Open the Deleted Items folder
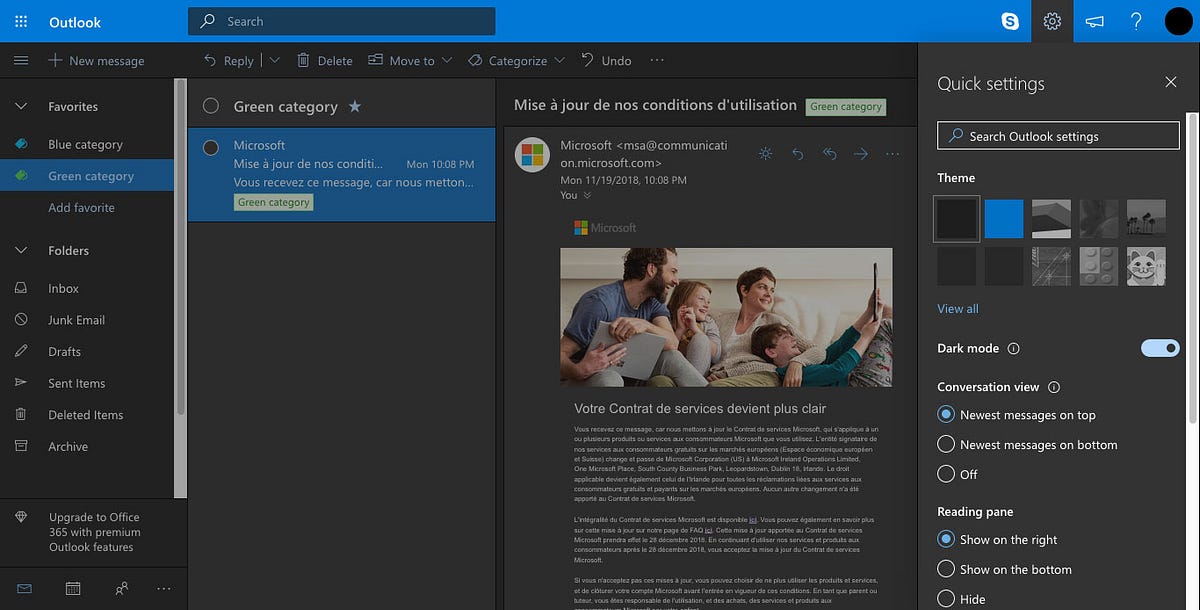Screen dimensions: 1200x610 (85, 415)
